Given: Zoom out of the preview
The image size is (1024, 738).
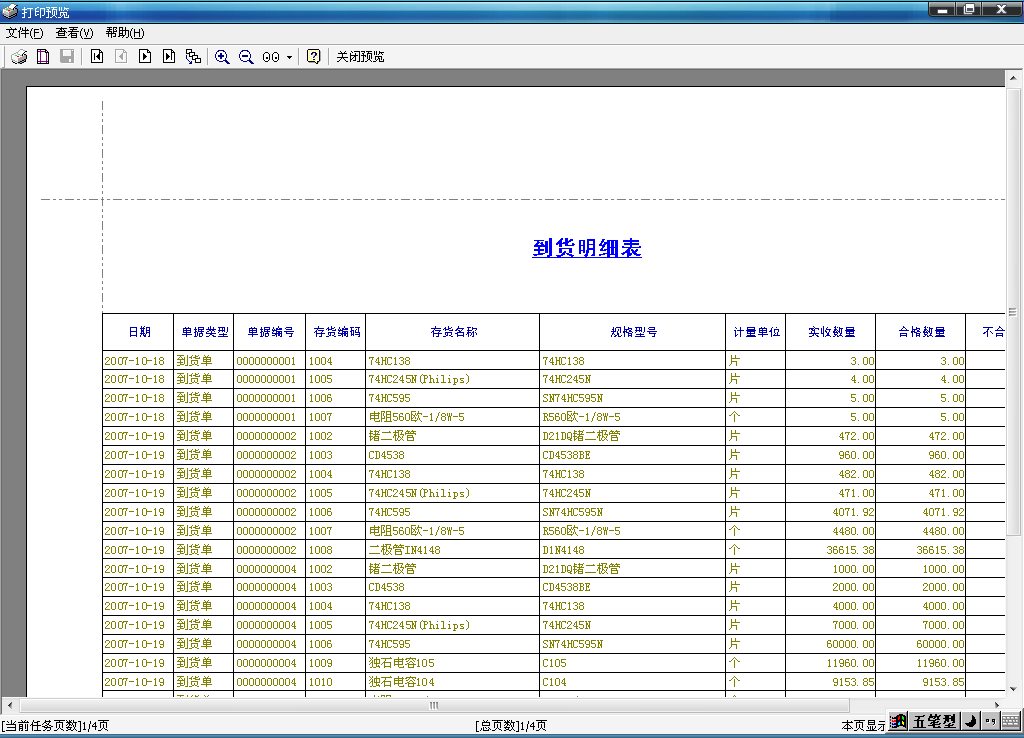Looking at the screenshot, I should [246, 57].
